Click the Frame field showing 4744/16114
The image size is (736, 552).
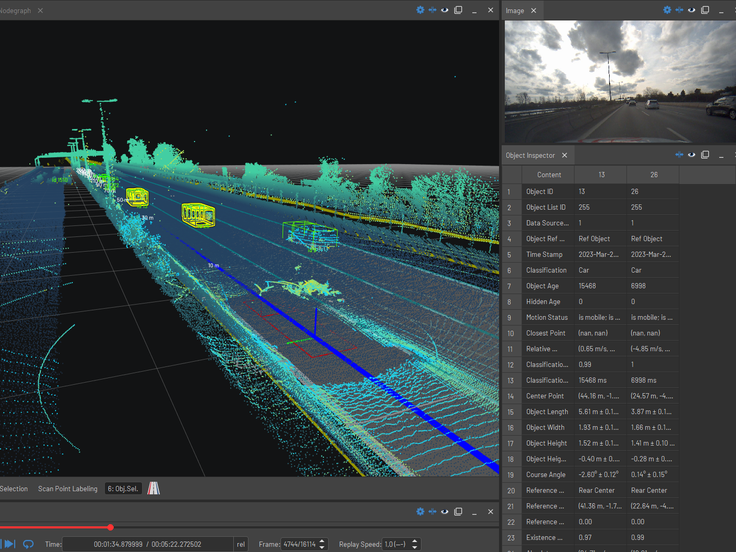pyautogui.click(x=299, y=544)
